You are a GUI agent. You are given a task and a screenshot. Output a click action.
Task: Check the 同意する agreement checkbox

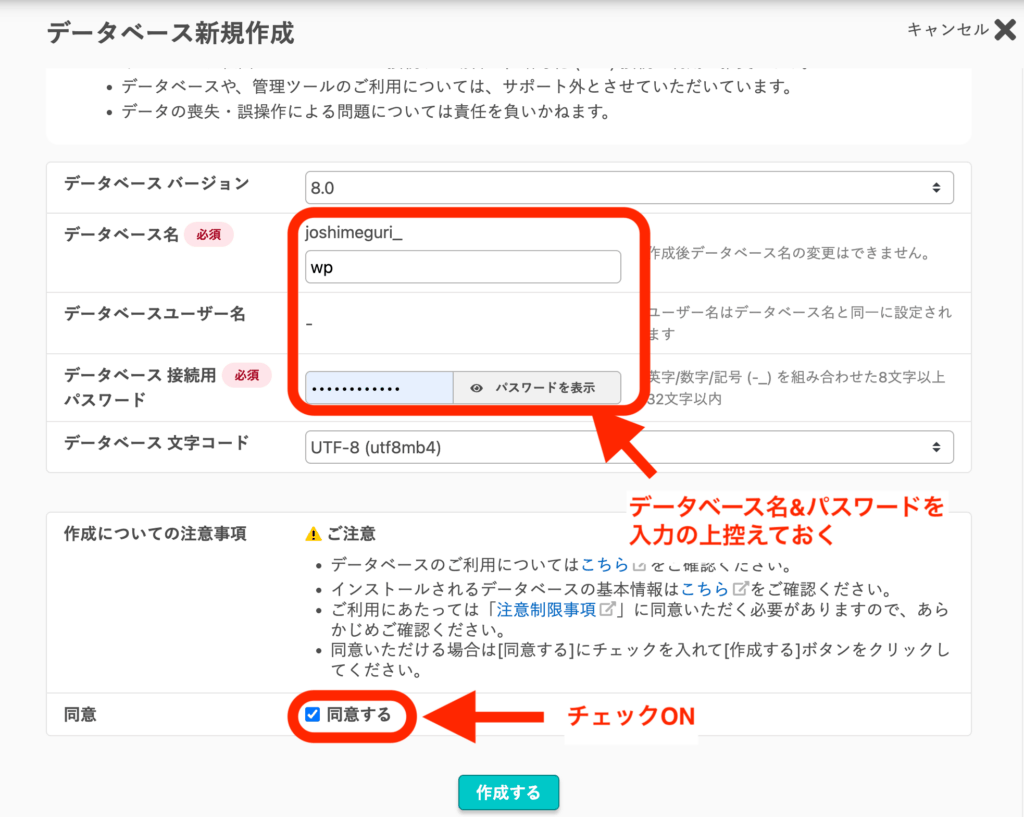tap(313, 714)
